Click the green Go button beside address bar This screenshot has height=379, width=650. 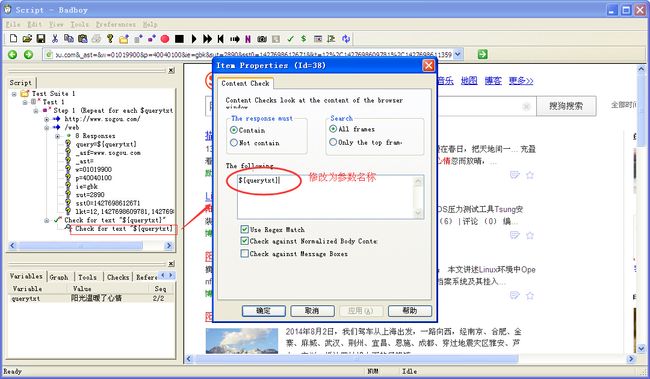pos(483,54)
